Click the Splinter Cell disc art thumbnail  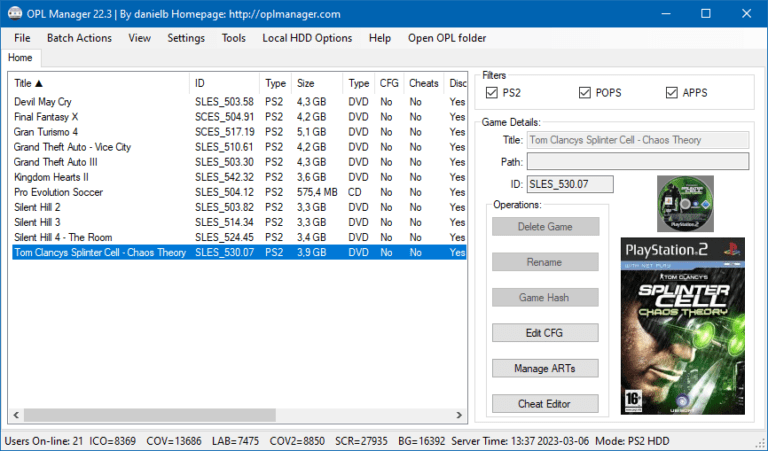click(684, 204)
